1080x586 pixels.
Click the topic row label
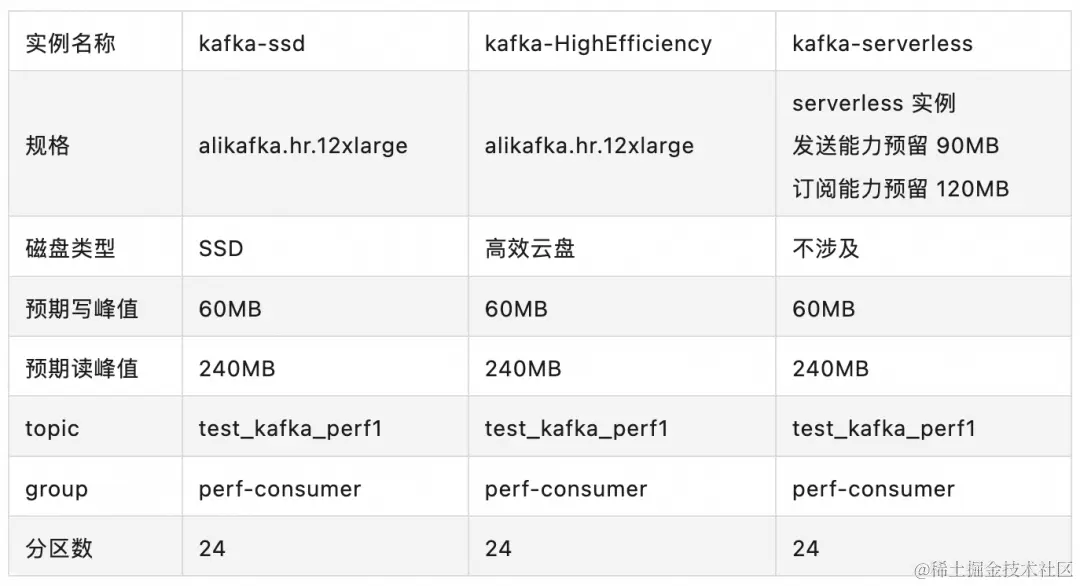[52, 429]
